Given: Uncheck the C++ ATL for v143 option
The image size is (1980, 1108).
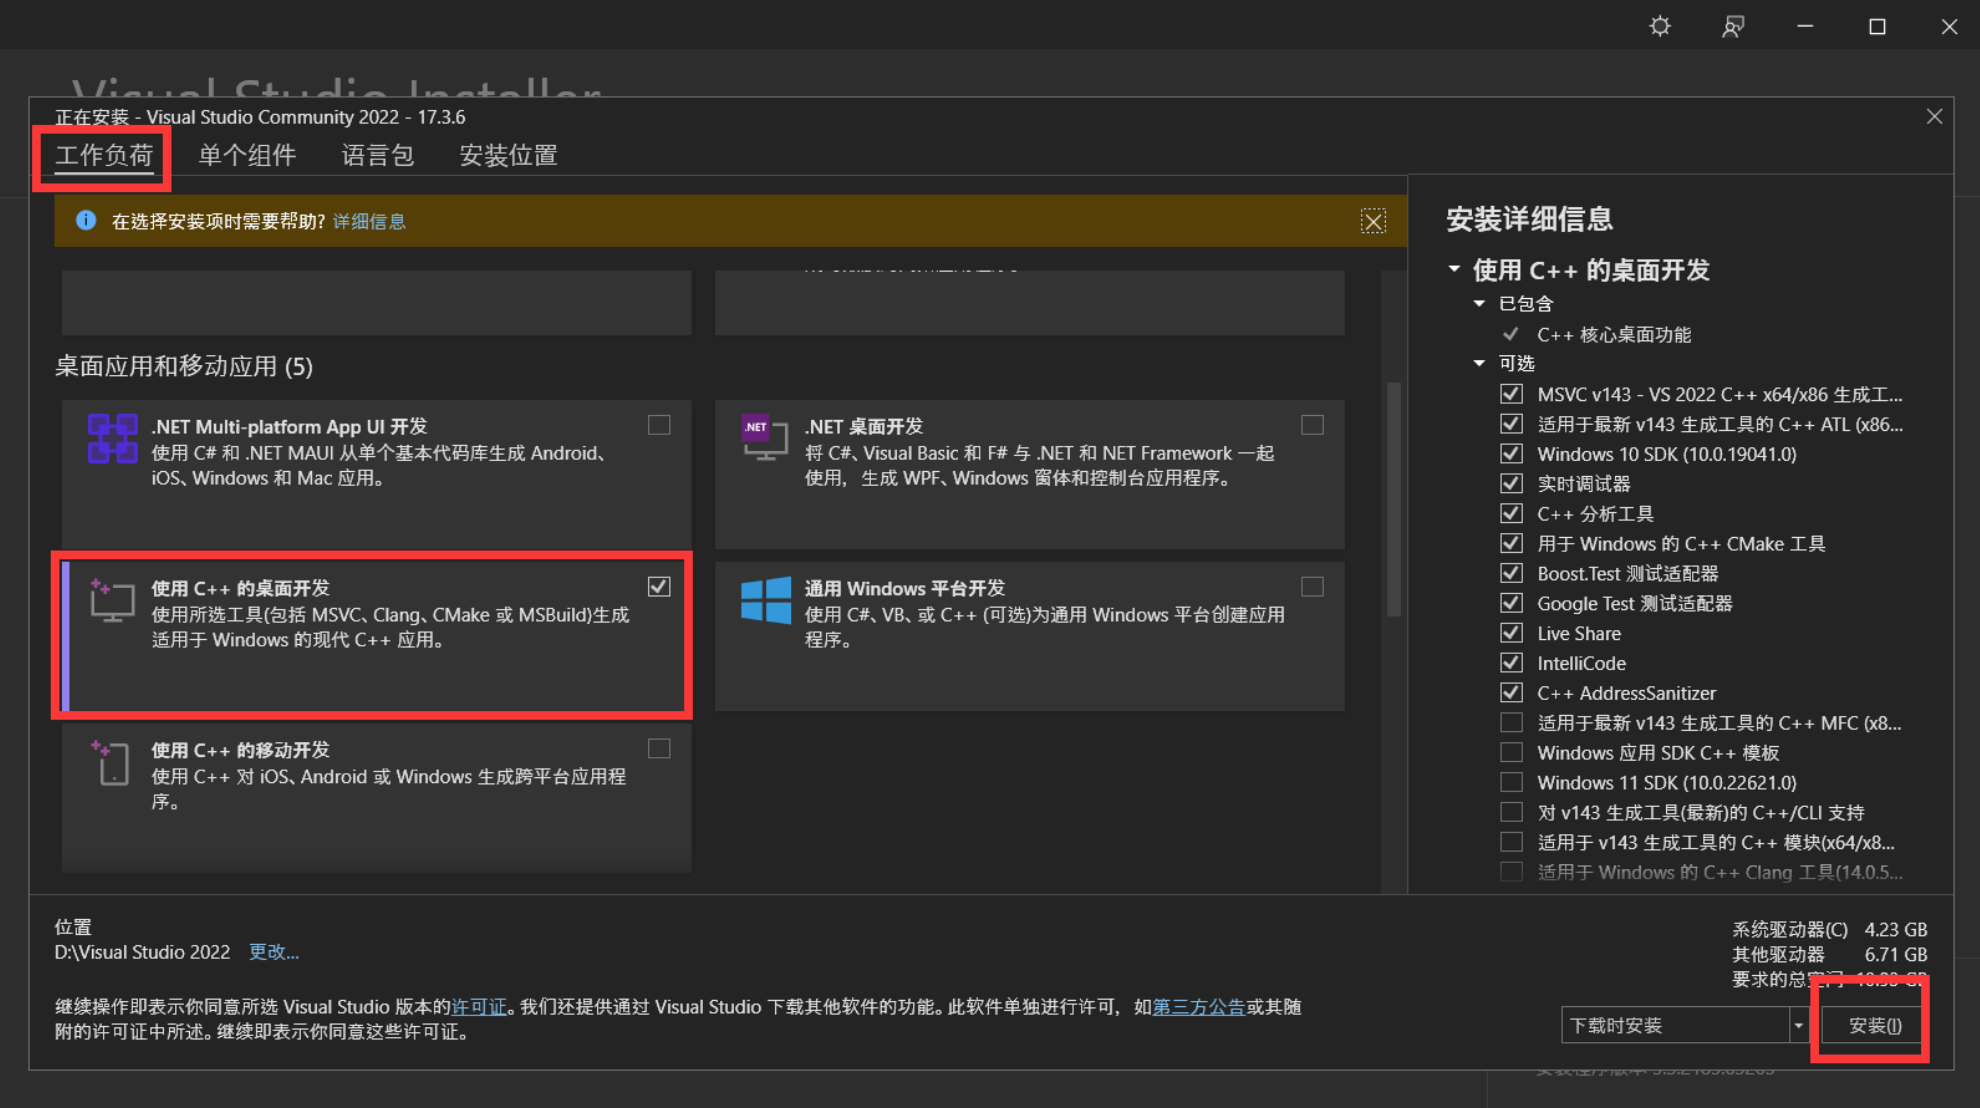Looking at the screenshot, I should 1511,424.
